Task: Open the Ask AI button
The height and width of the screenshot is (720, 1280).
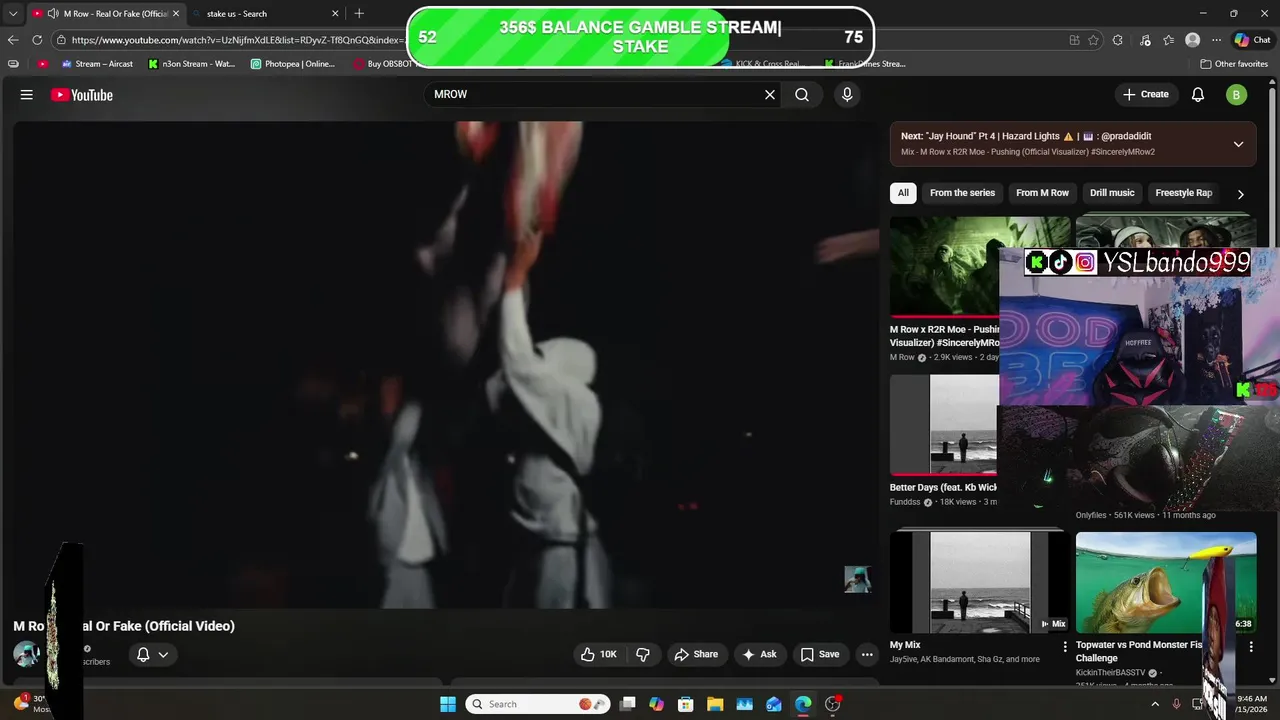Action: point(760,654)
